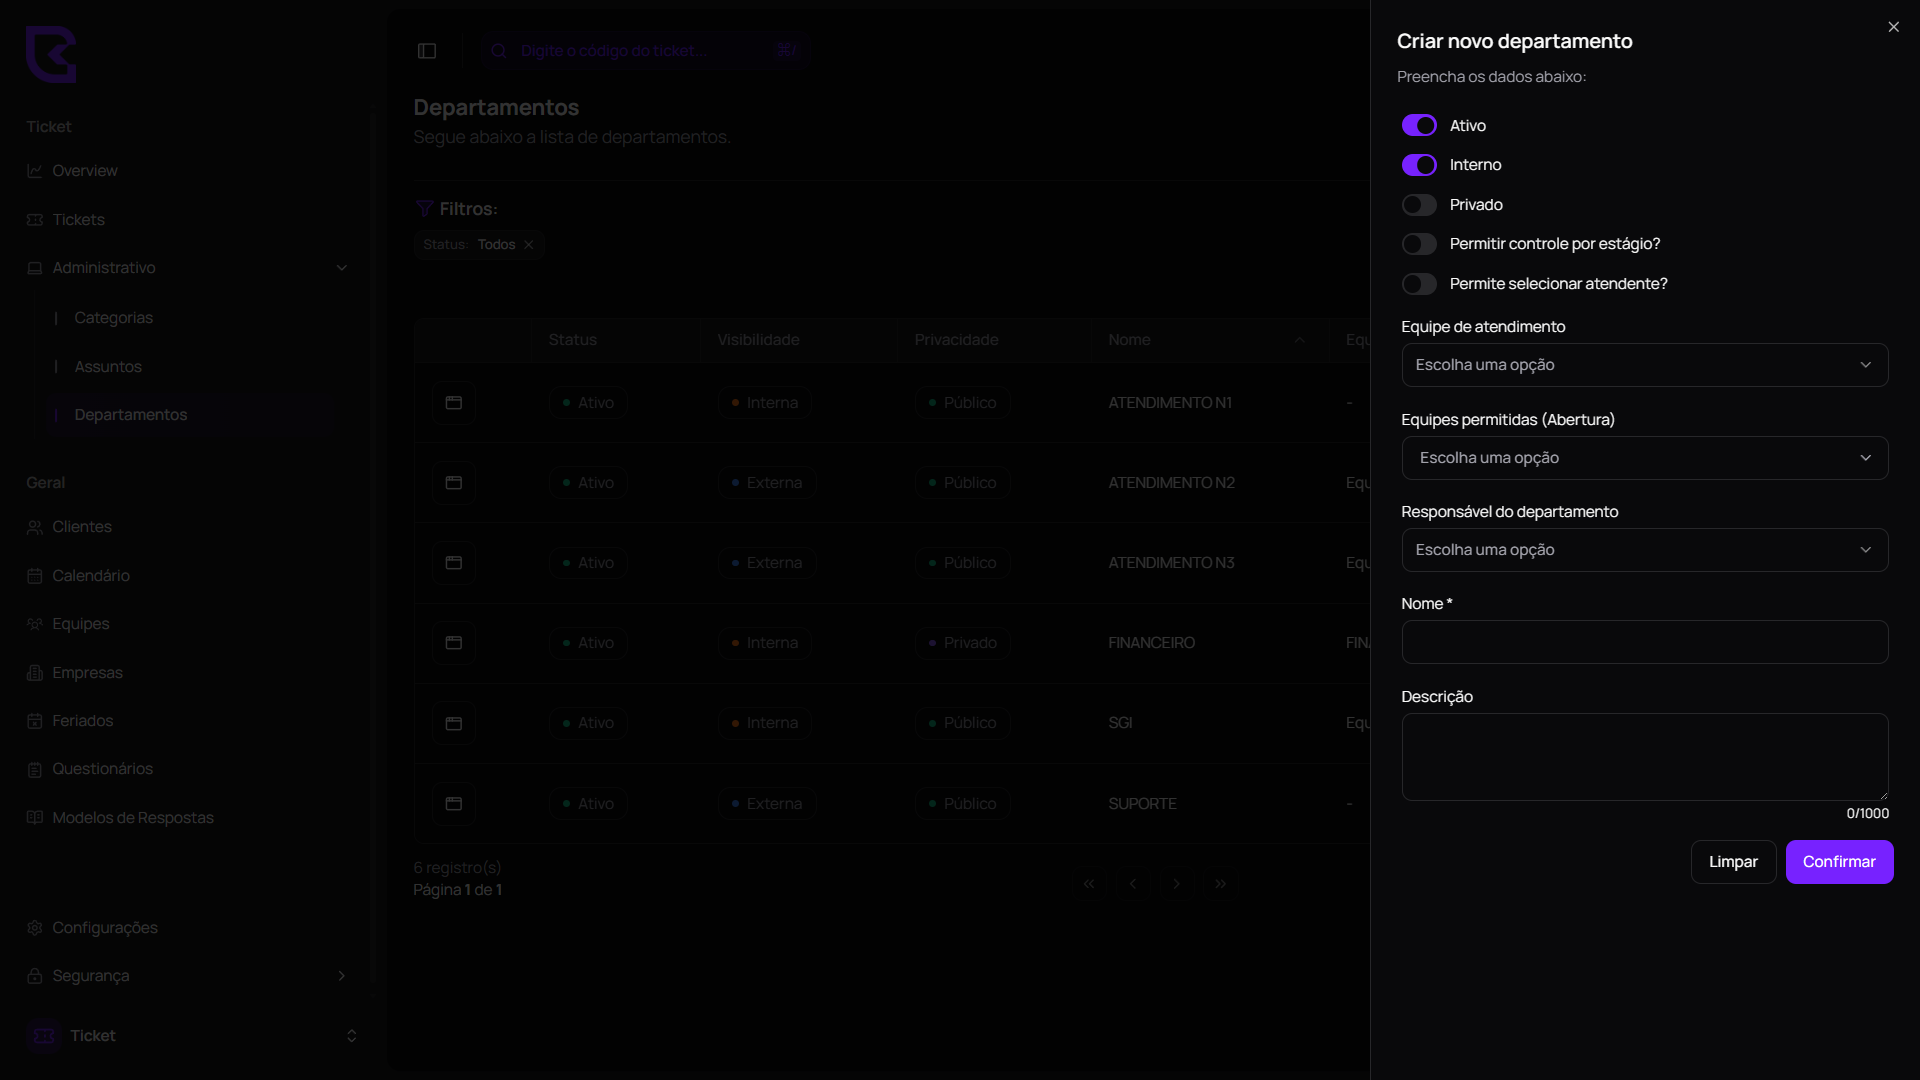Image resolution: width=1920 pixels, height=1080 pixels.
Task: Open the Equipes permitidas (Abertura) dropdown
Action: click(x=1644, y=458)
